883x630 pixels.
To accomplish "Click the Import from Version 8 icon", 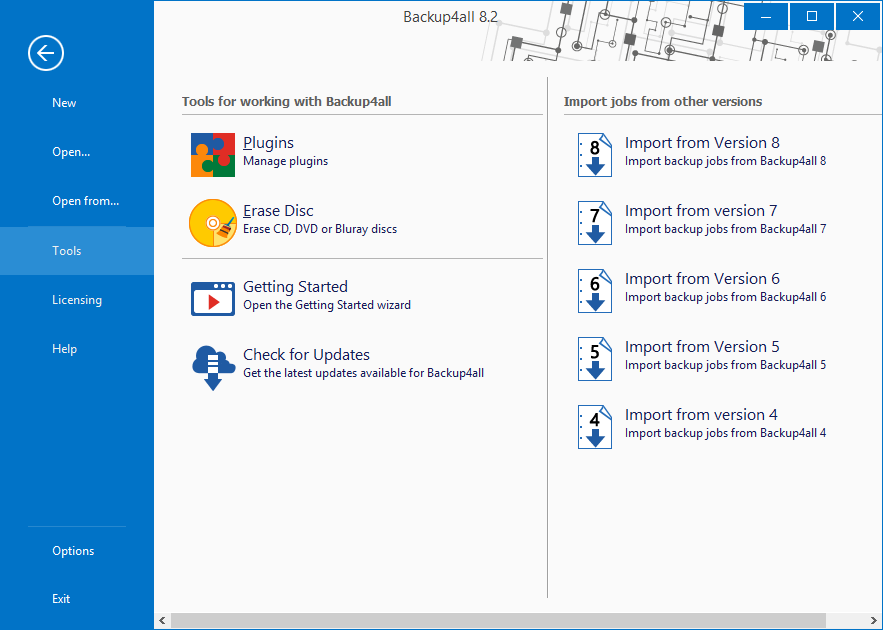I will (594, 155).
